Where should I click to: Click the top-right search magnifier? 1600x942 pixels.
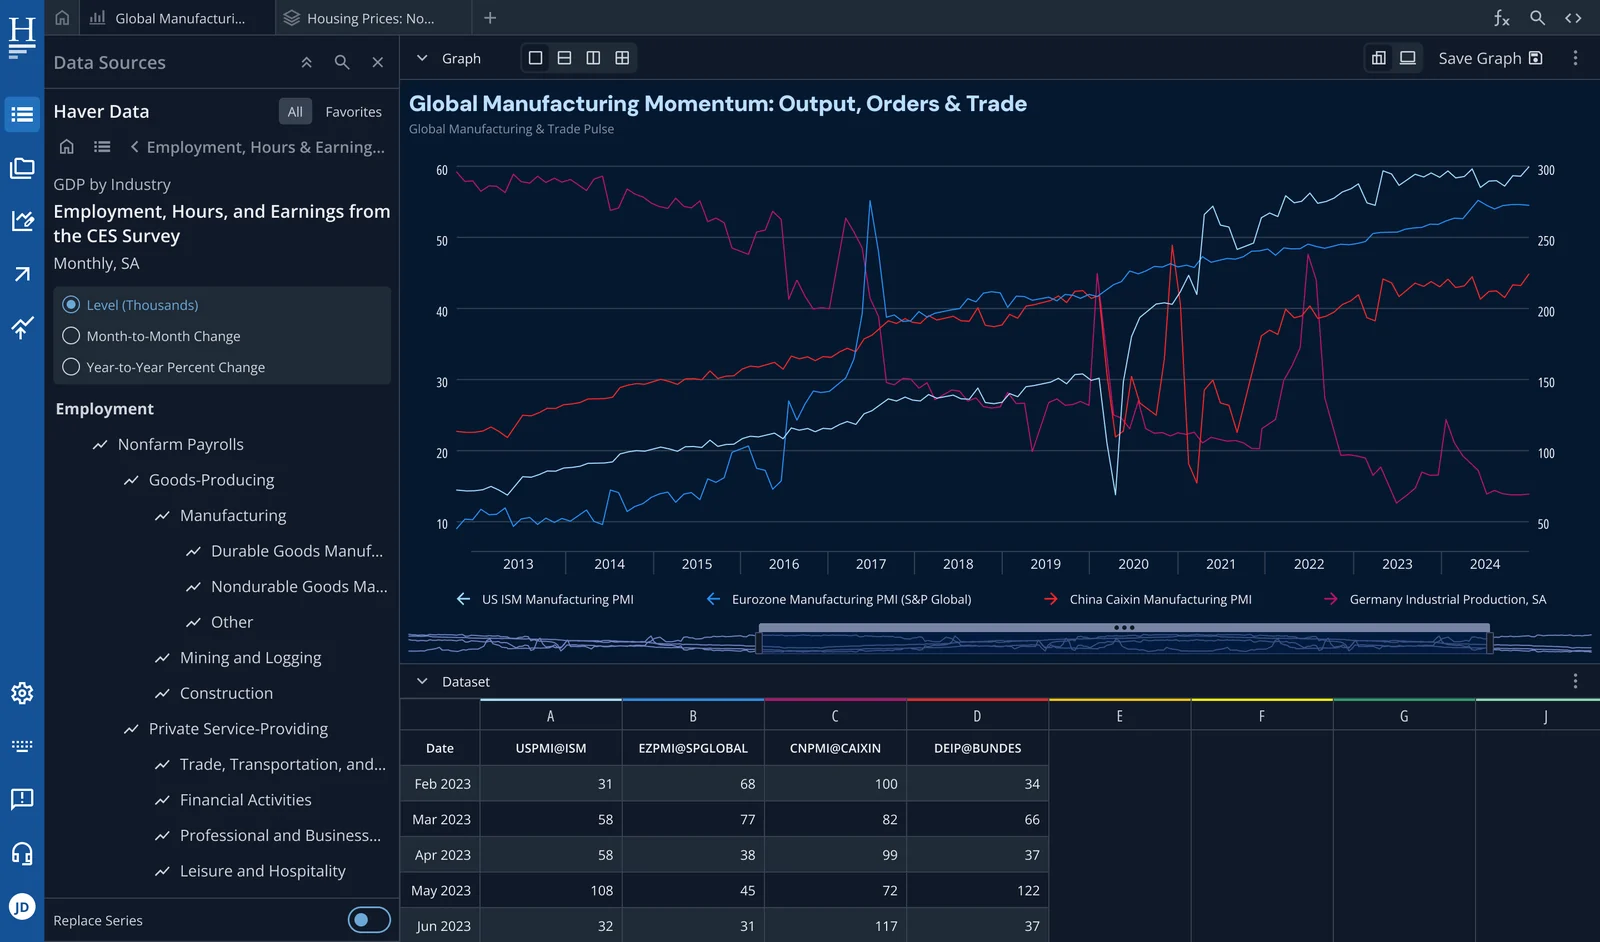[1537, 18]
